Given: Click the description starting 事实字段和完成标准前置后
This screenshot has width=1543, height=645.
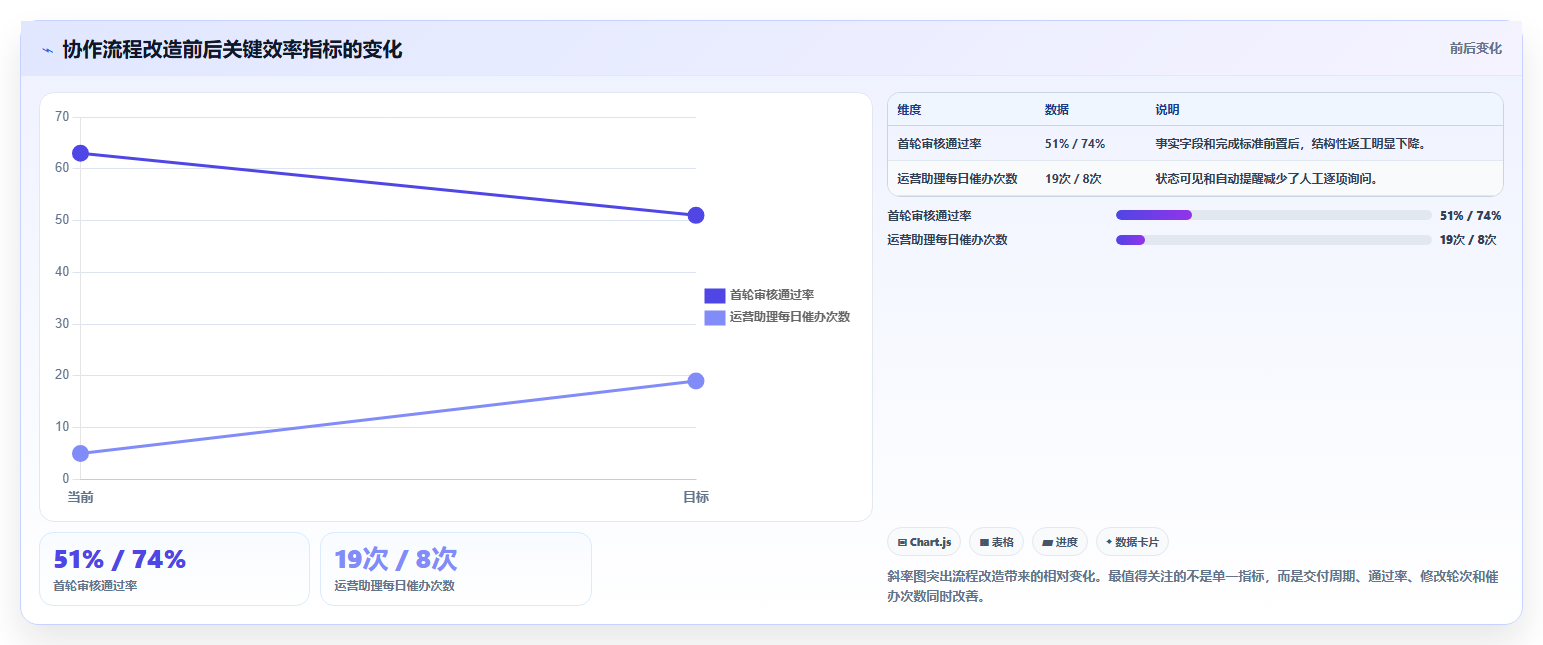Looking at the screenshot, I should coord(1290,143).
